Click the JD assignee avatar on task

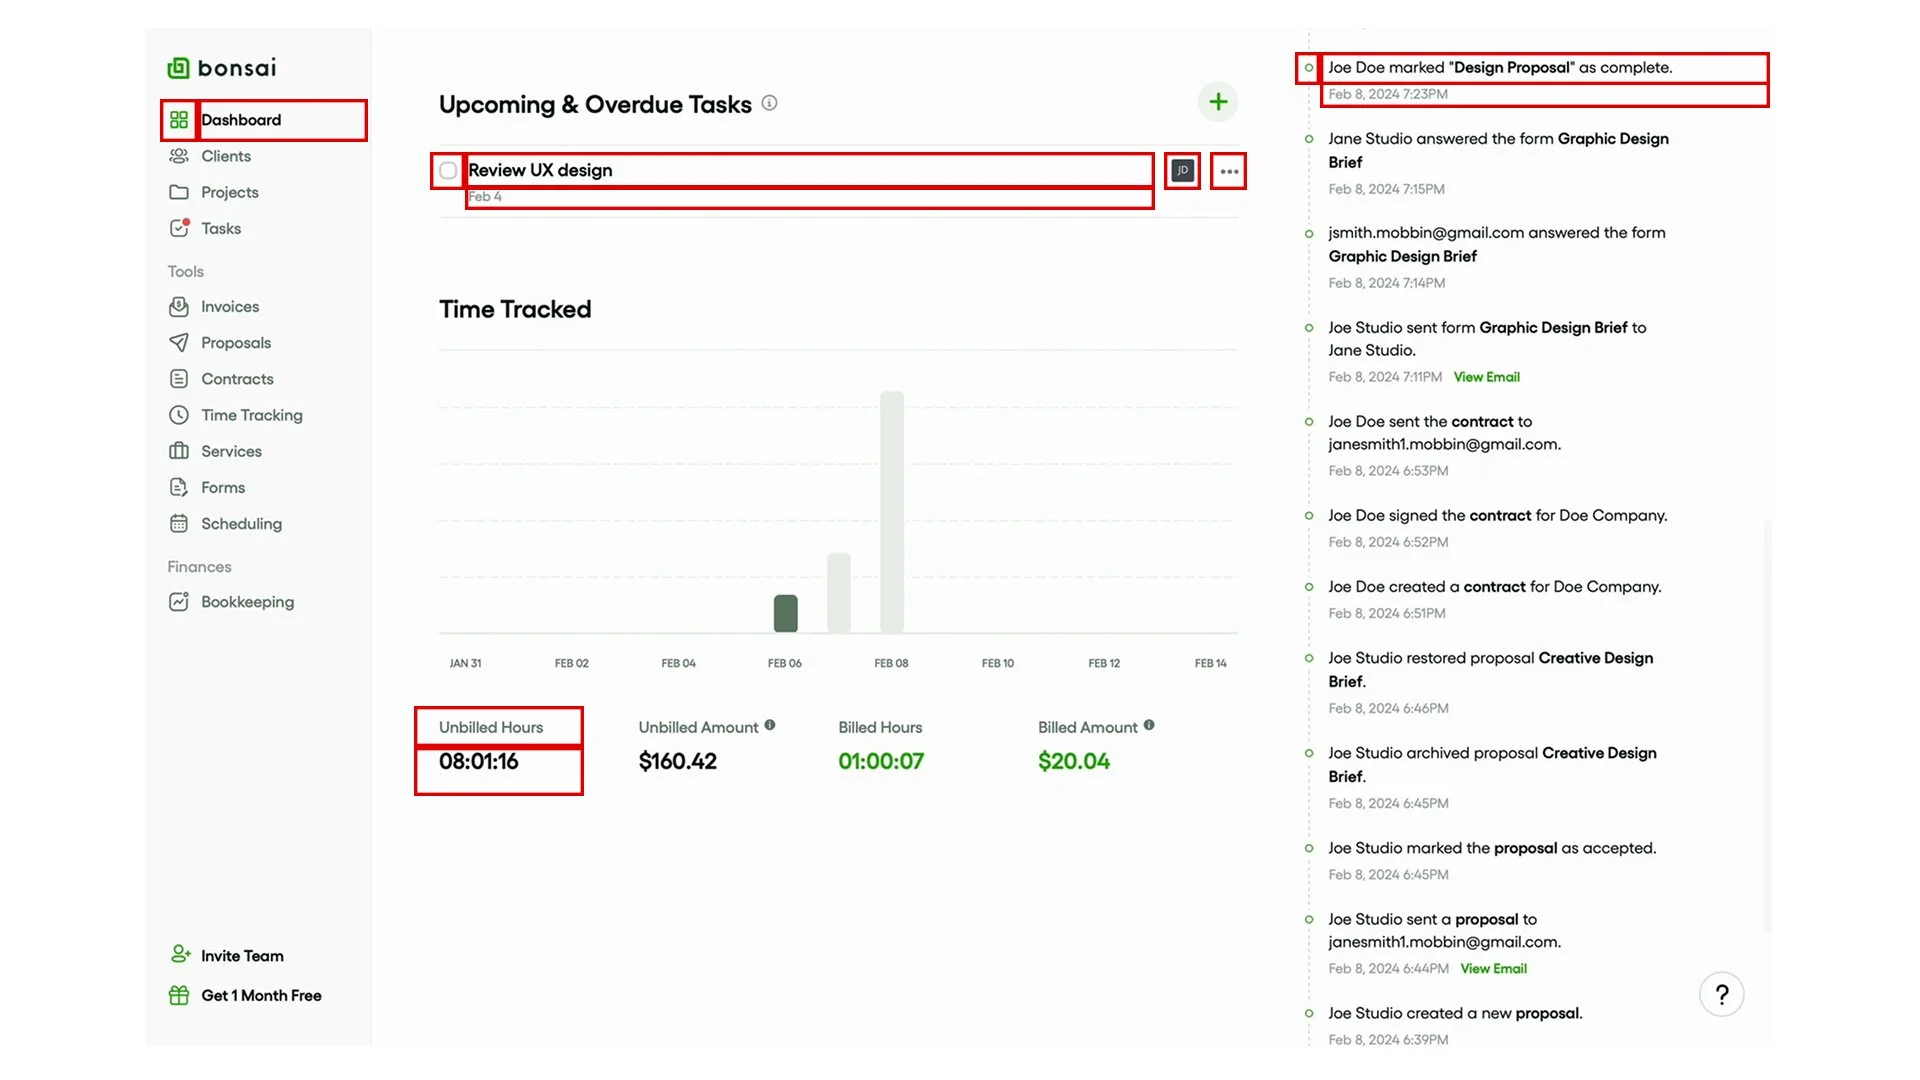pos(1182,171)
